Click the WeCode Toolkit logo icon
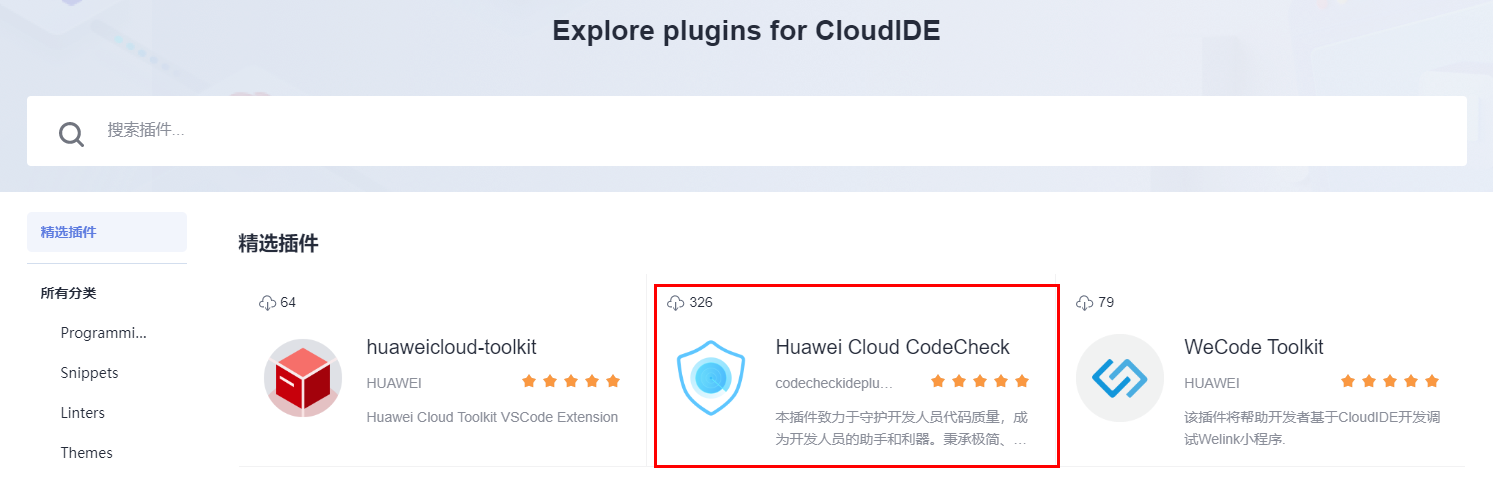Image resolution: width=1493 pixels, height=482 pixels. [1119, 377]
